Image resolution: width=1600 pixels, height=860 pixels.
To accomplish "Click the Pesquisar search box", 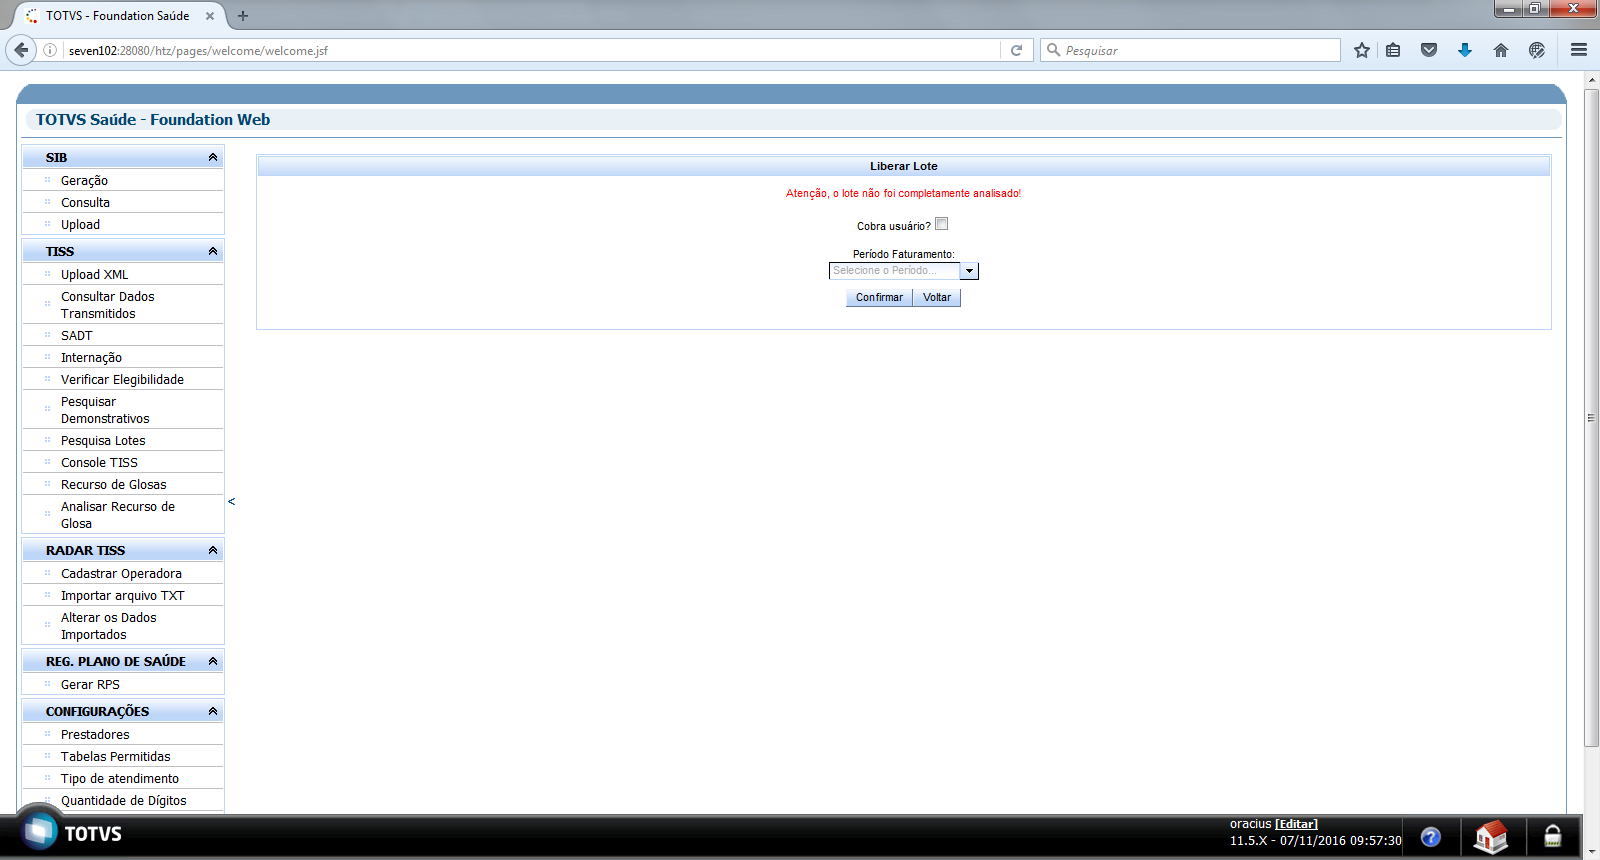I will [x=1190, y=50].
